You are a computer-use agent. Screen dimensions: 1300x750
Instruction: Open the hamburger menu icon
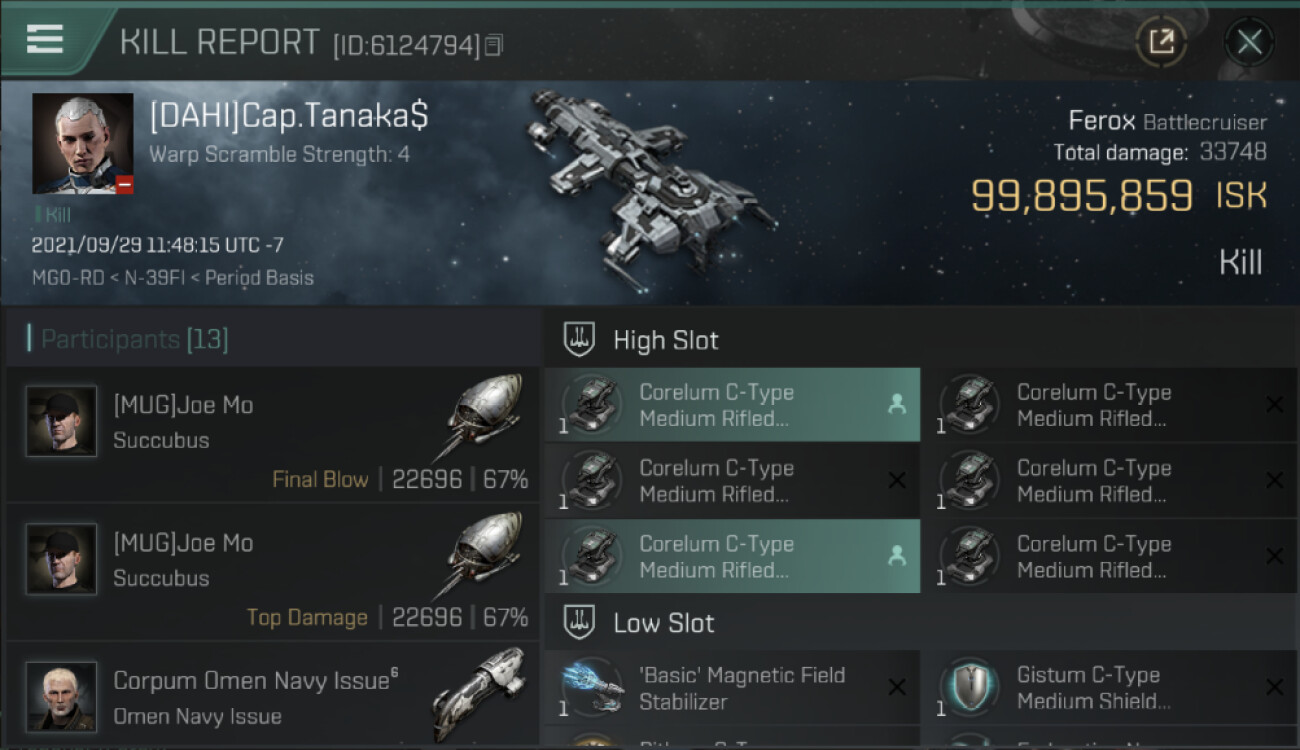pos(45,39)
